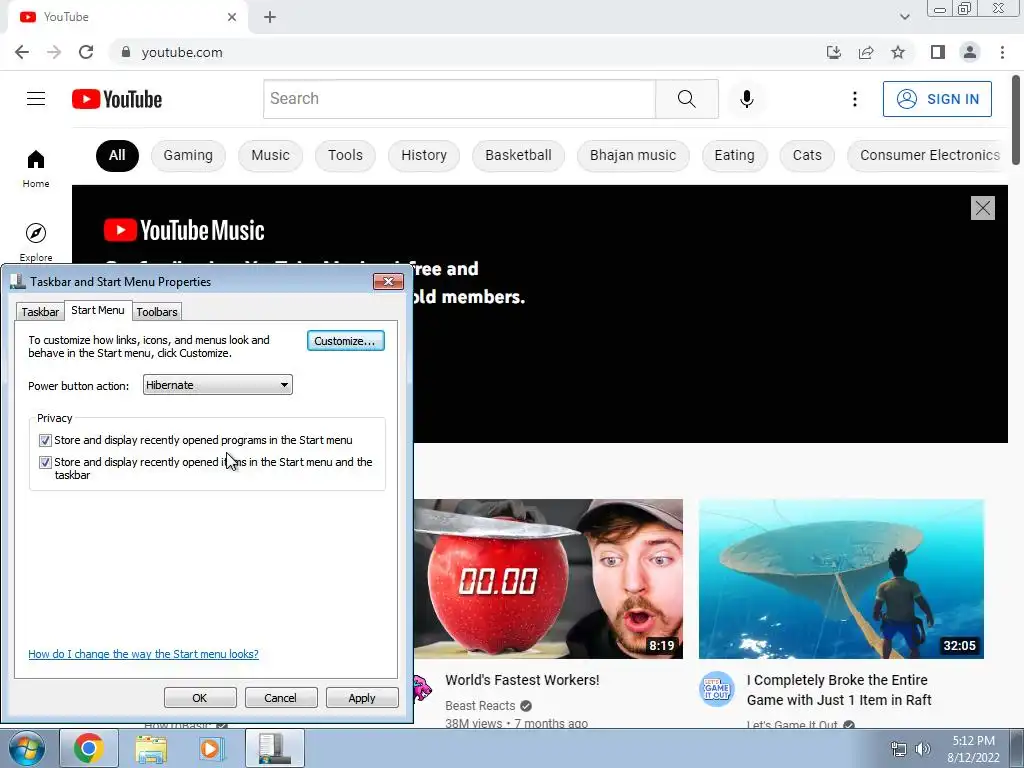Screen dimensions: 1024x768
Task: Click the network tray icon
Action: (899, 749)
